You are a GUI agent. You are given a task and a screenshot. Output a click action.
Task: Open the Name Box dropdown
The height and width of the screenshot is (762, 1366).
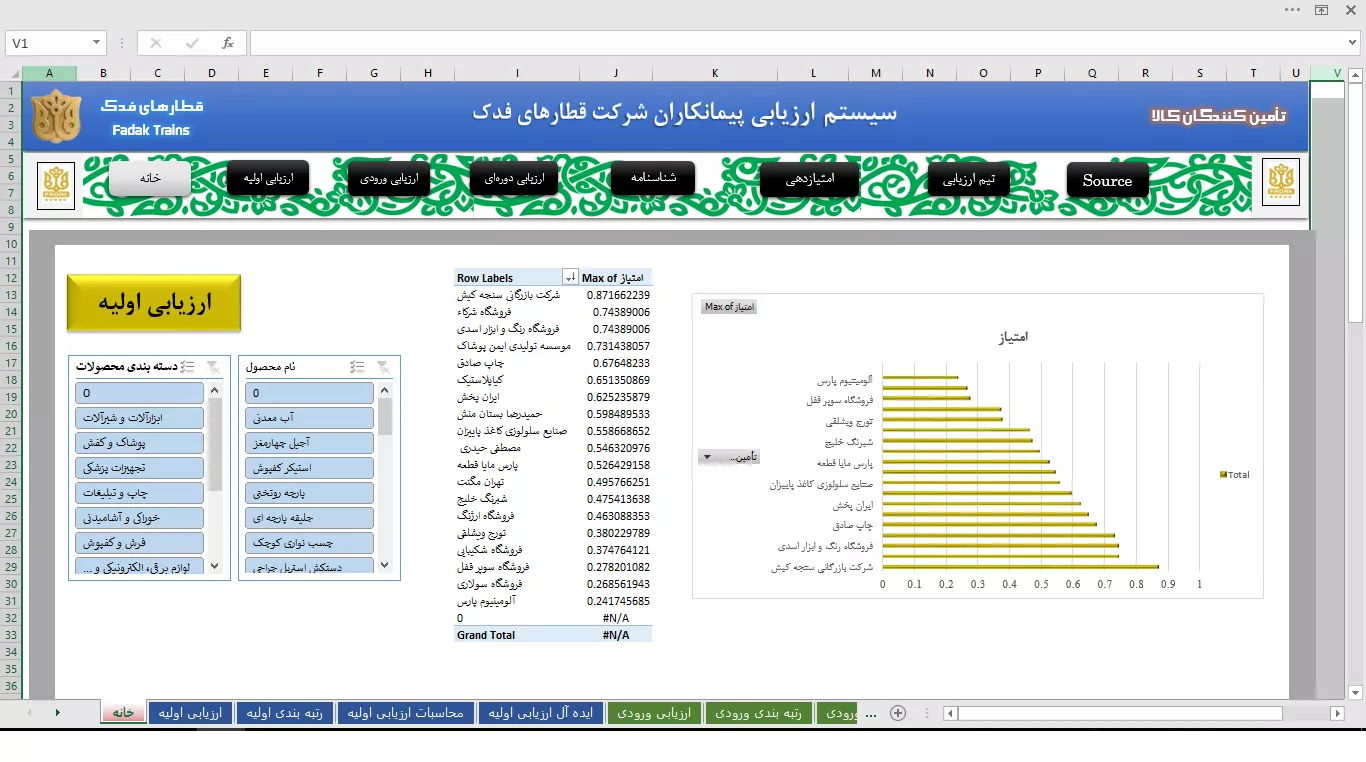tap(97, 43)
